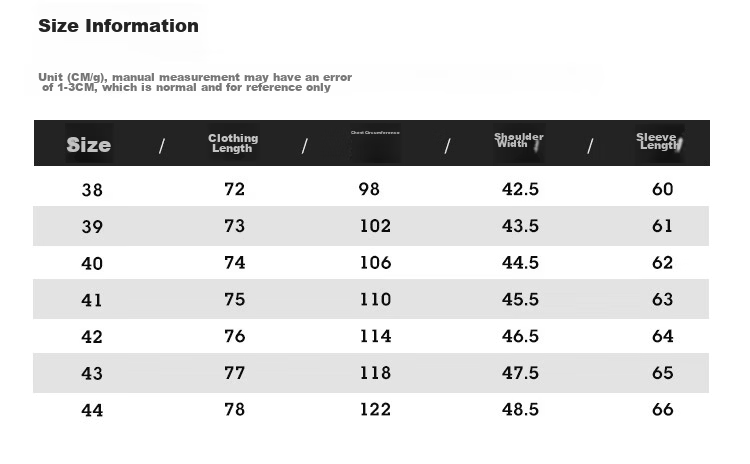Screen dimensions: 750x464
Task: Click chest value 102 for size 39
Action: click(375, 226)
